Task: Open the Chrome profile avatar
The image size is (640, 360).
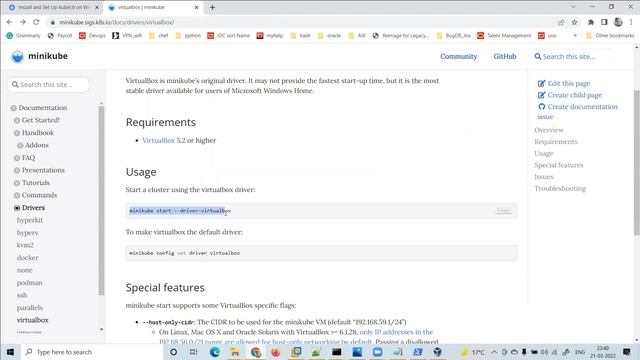Action: 618,22
